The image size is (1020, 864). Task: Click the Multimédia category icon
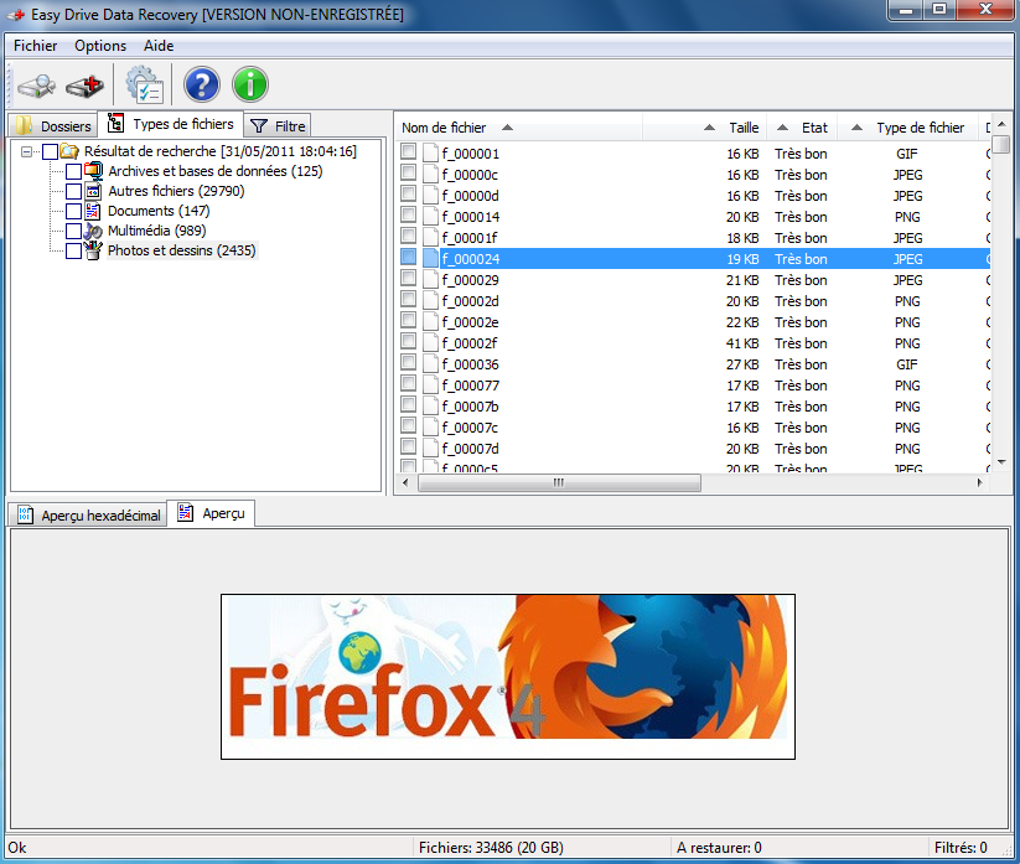tap(94, 231)
